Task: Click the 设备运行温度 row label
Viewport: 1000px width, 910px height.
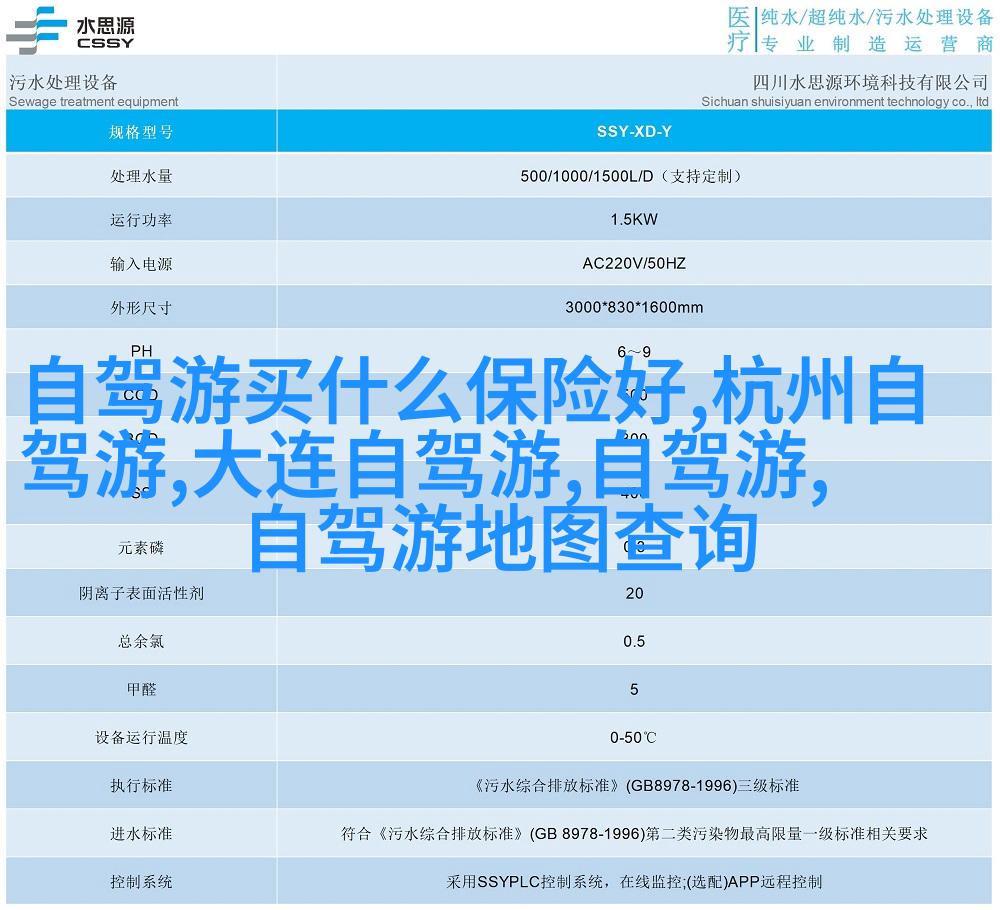Action: point(141,738)
